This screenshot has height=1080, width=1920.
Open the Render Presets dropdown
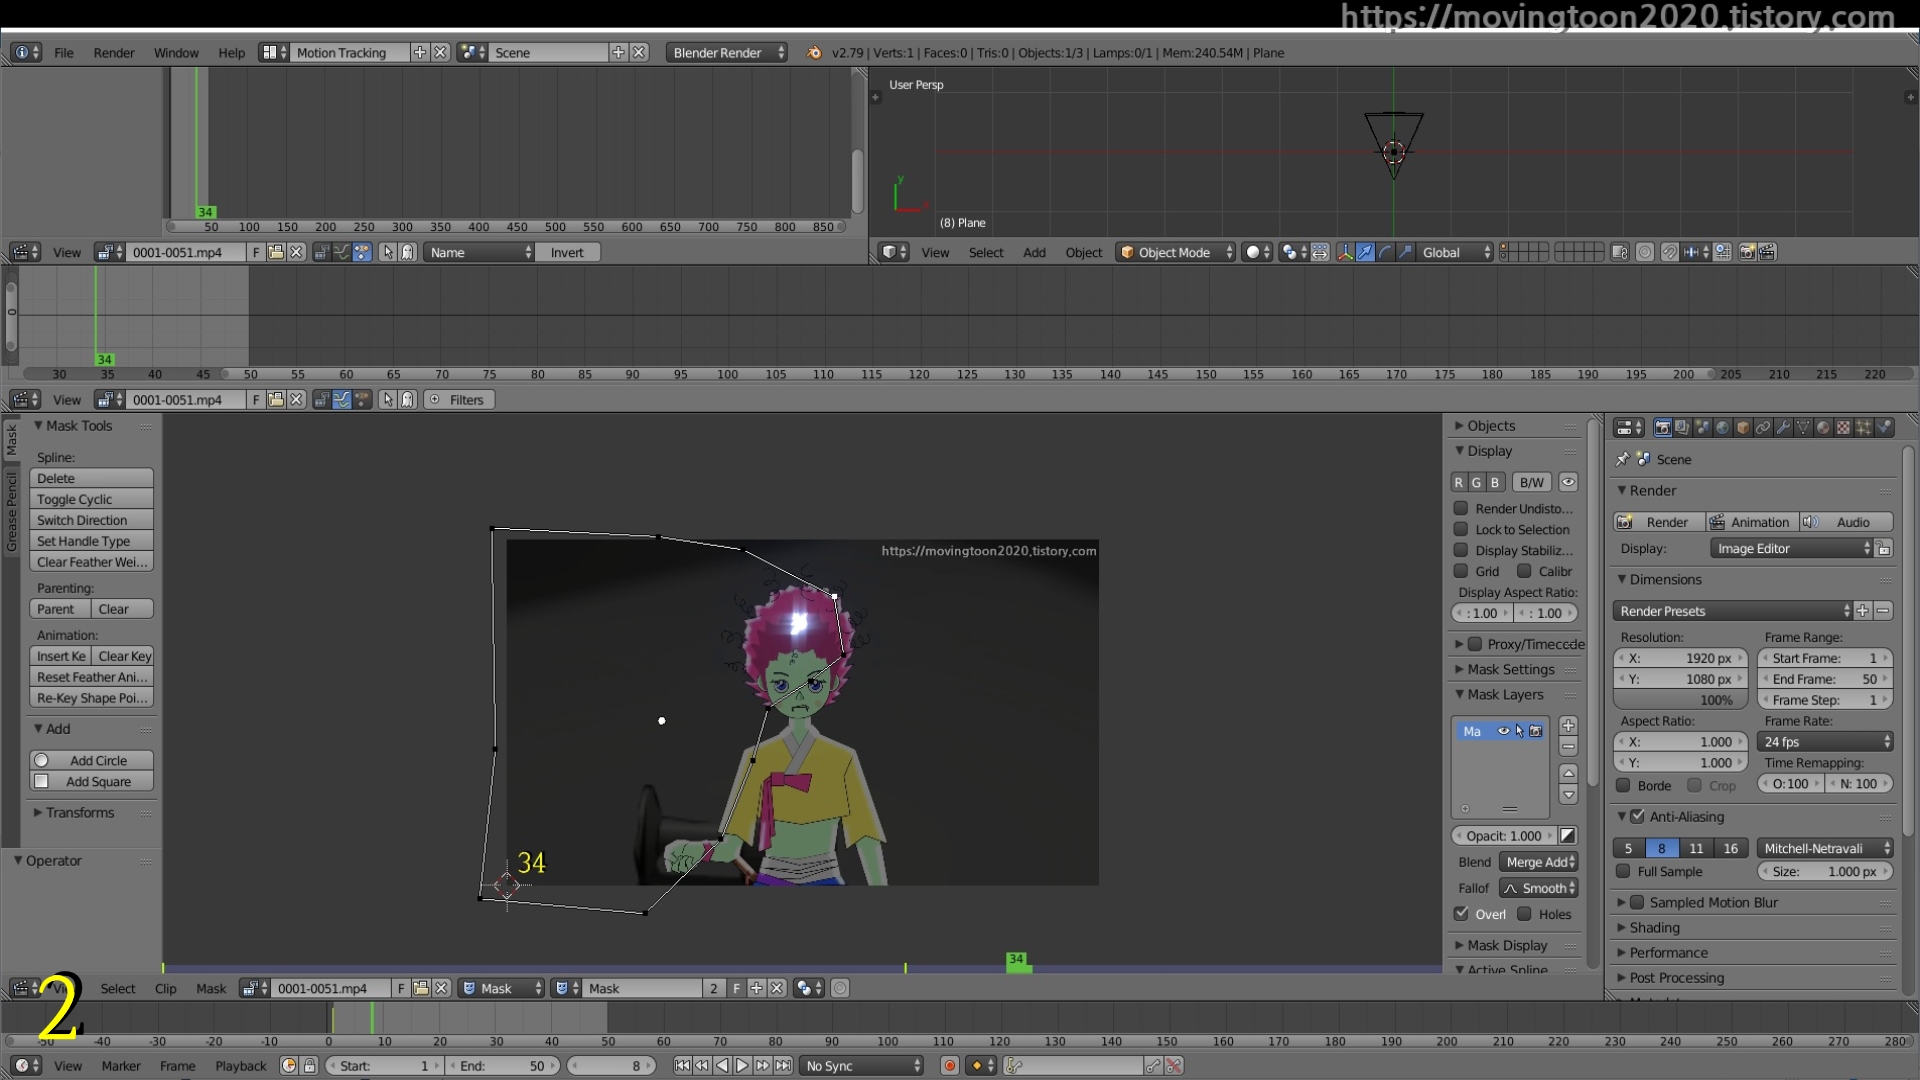point(1732,611)
